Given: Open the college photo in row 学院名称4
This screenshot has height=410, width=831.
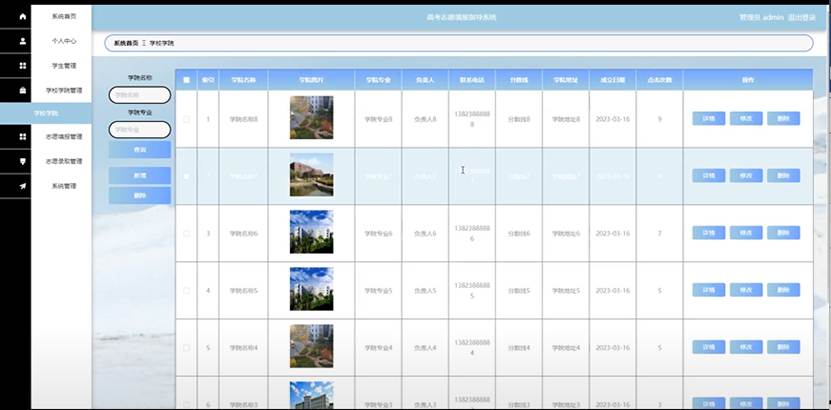Looking at the screenshot, I should 312,346.
